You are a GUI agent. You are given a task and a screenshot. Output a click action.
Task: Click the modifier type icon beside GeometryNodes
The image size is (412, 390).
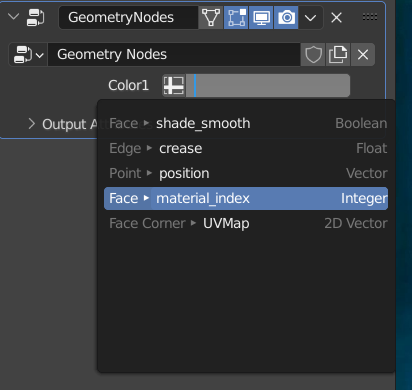point(35,17)
